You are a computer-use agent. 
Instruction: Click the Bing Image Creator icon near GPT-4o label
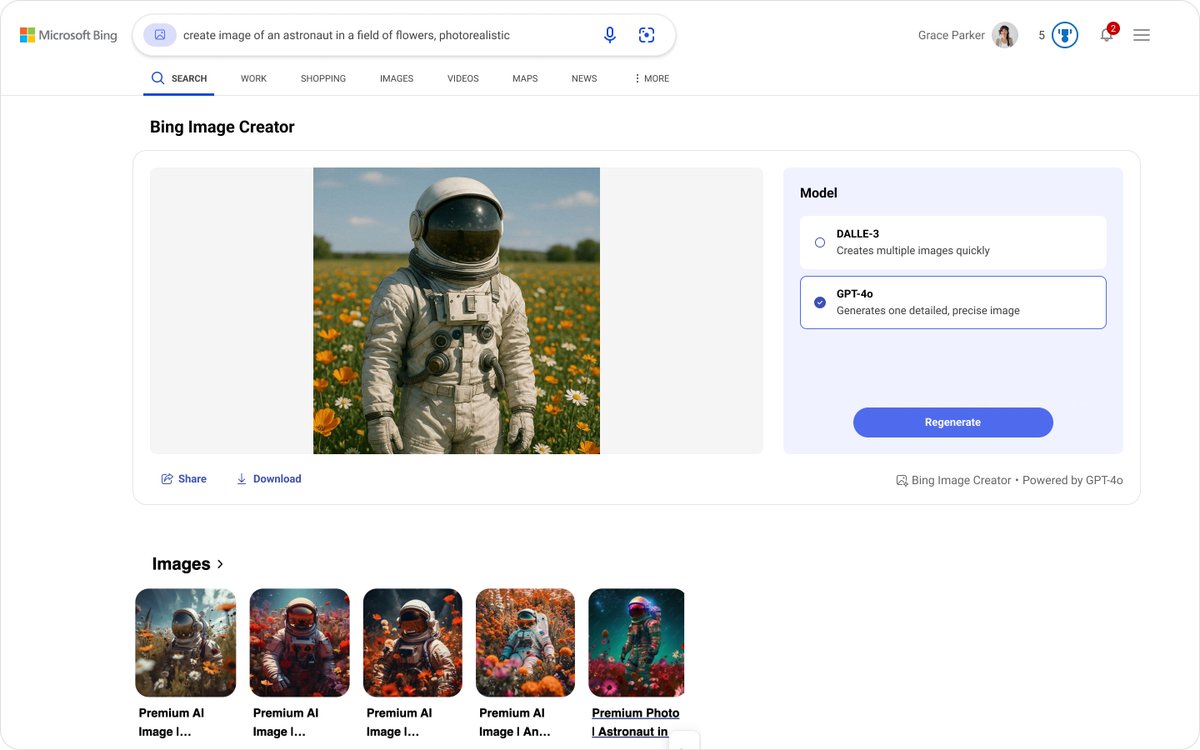coord(901,480)
